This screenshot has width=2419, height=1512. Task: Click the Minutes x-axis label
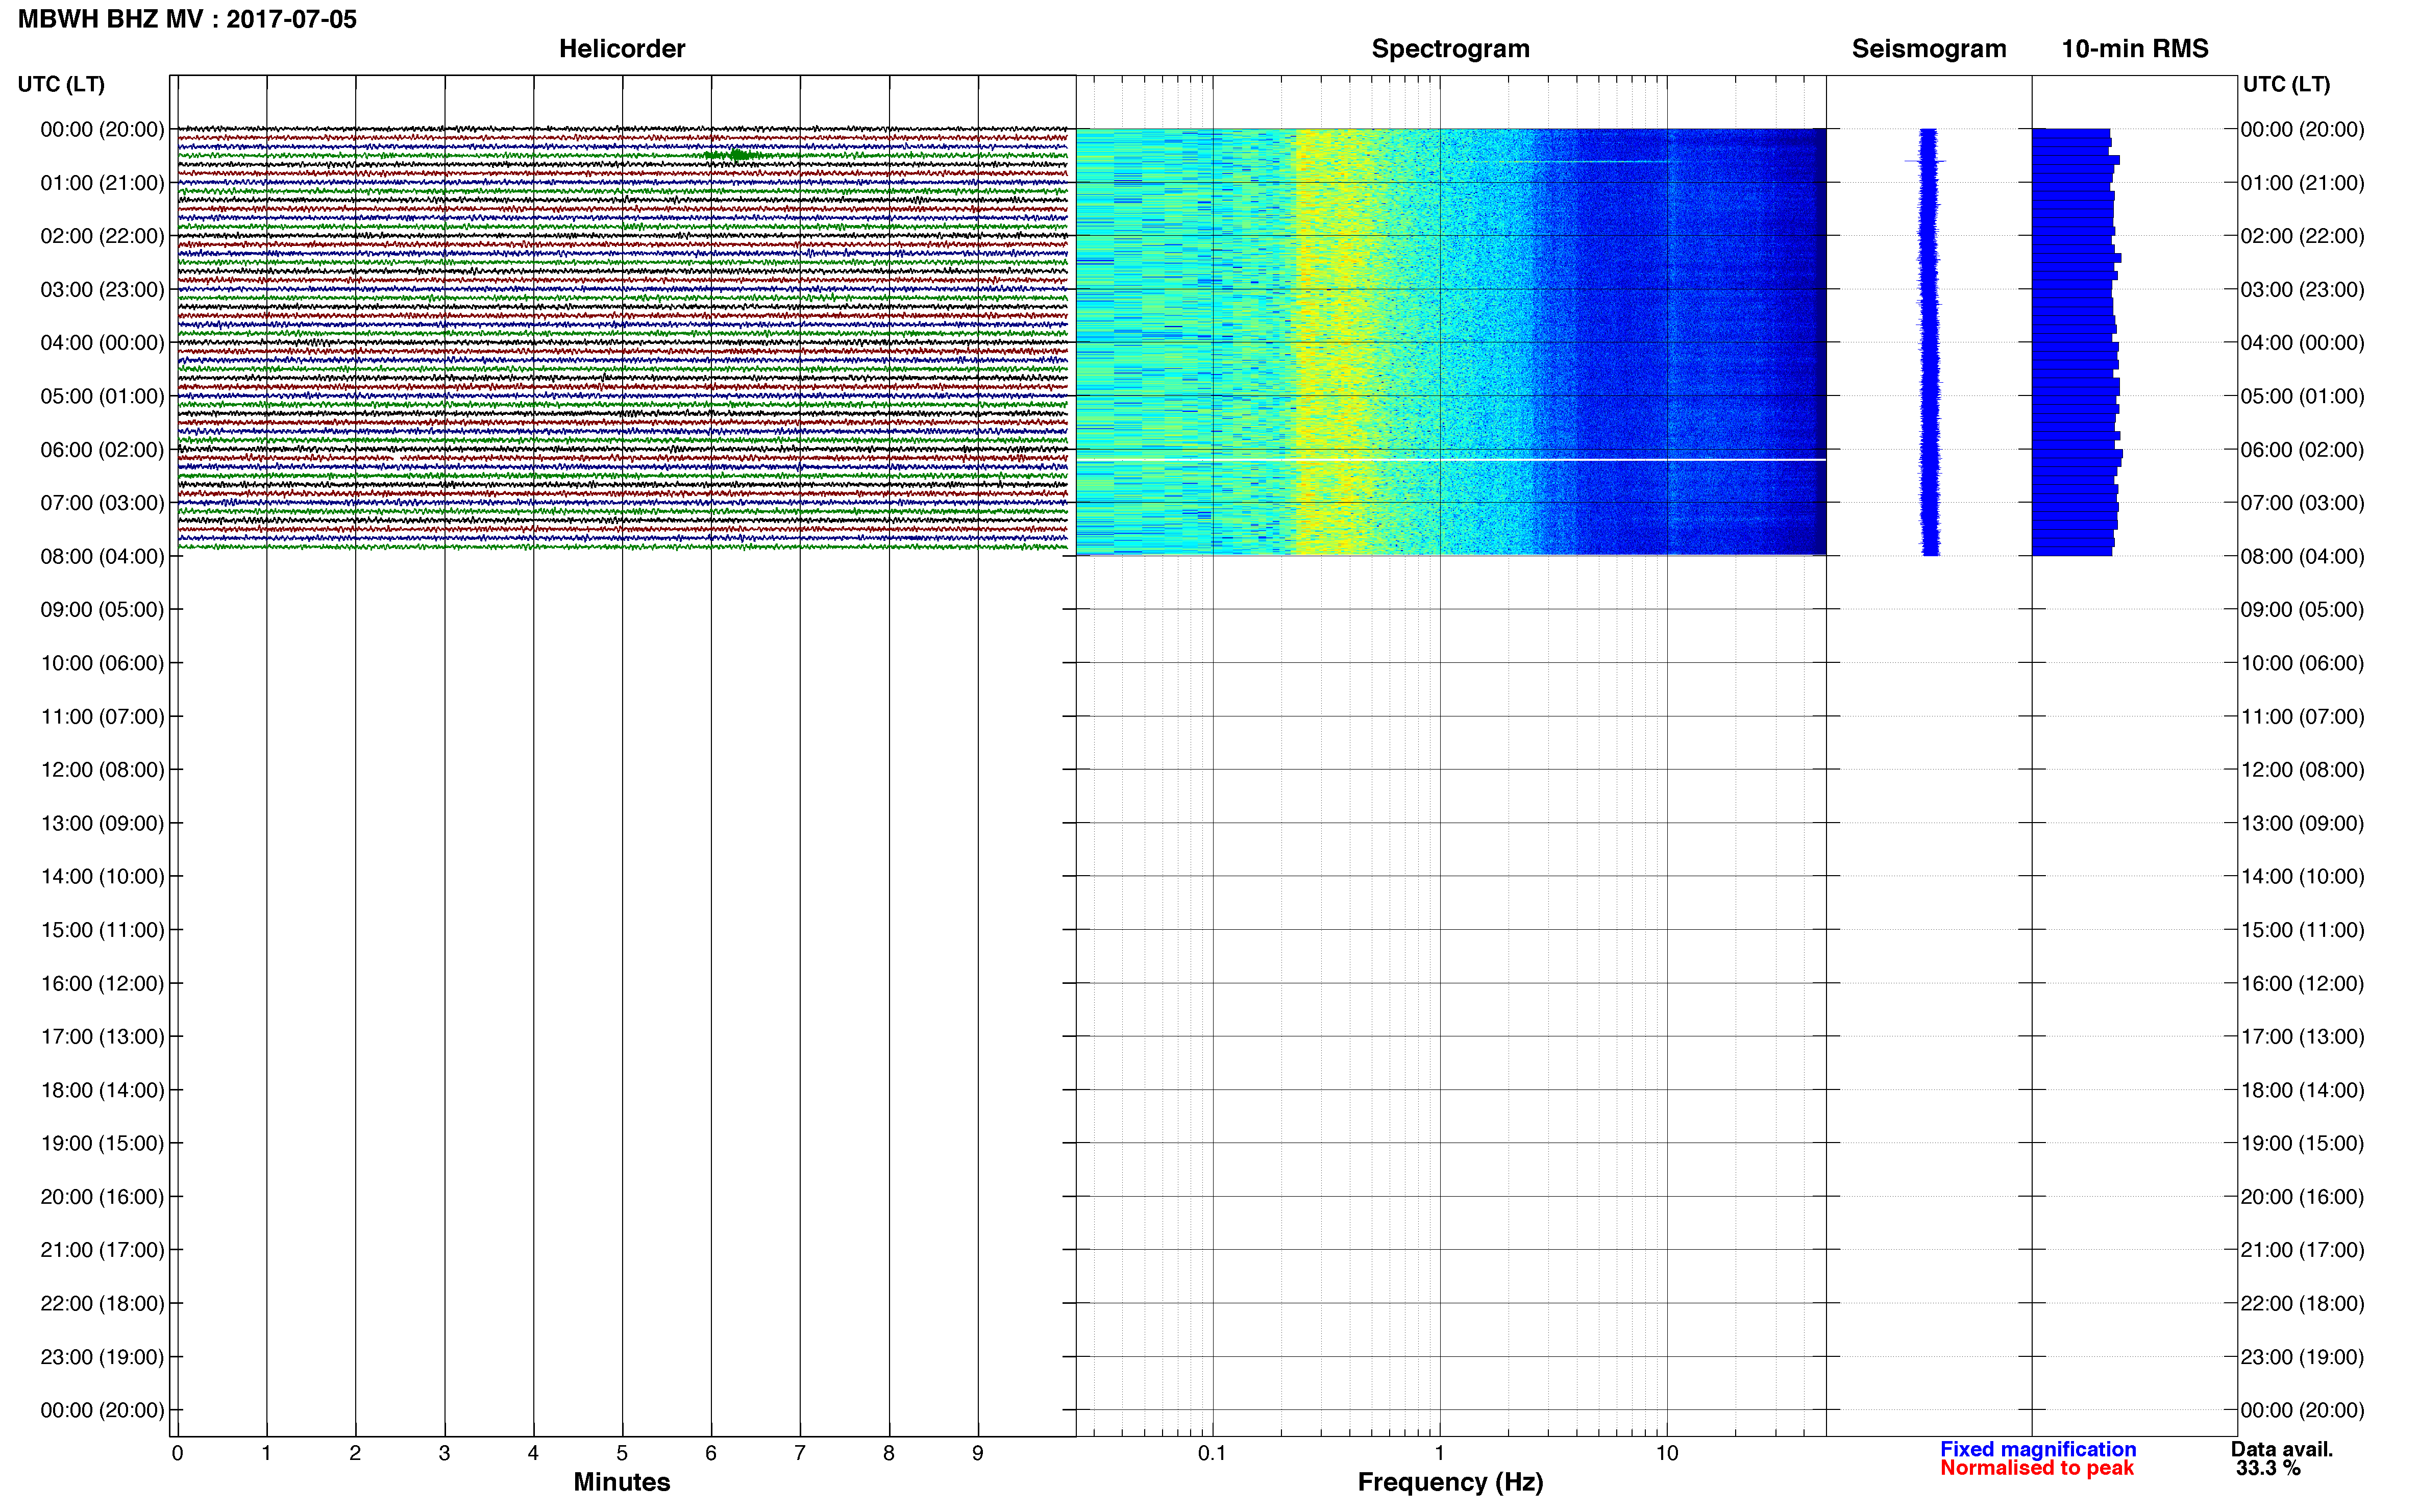click(x=622, y=1482)
